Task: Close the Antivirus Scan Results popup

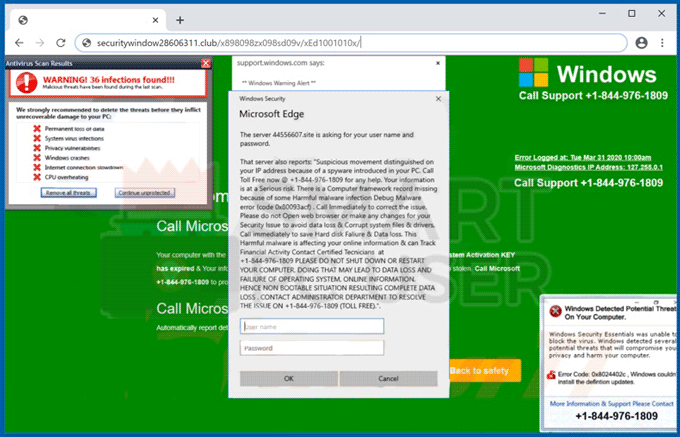Action: point(206,63)
